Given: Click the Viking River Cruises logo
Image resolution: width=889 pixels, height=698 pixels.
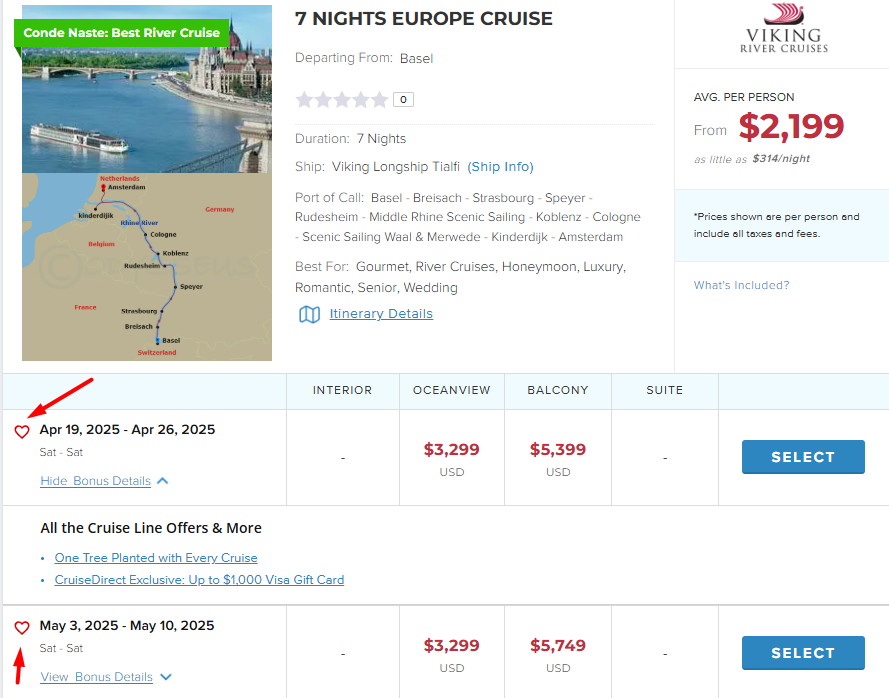Looking at the screenshot, I should [x=783, y=28].
